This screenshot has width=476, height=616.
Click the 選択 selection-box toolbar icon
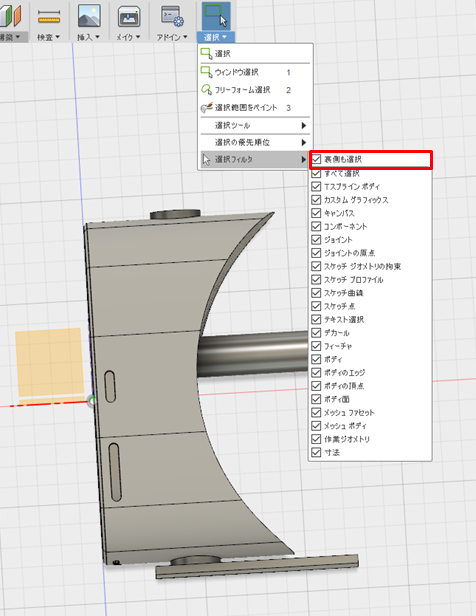[216, 16]
